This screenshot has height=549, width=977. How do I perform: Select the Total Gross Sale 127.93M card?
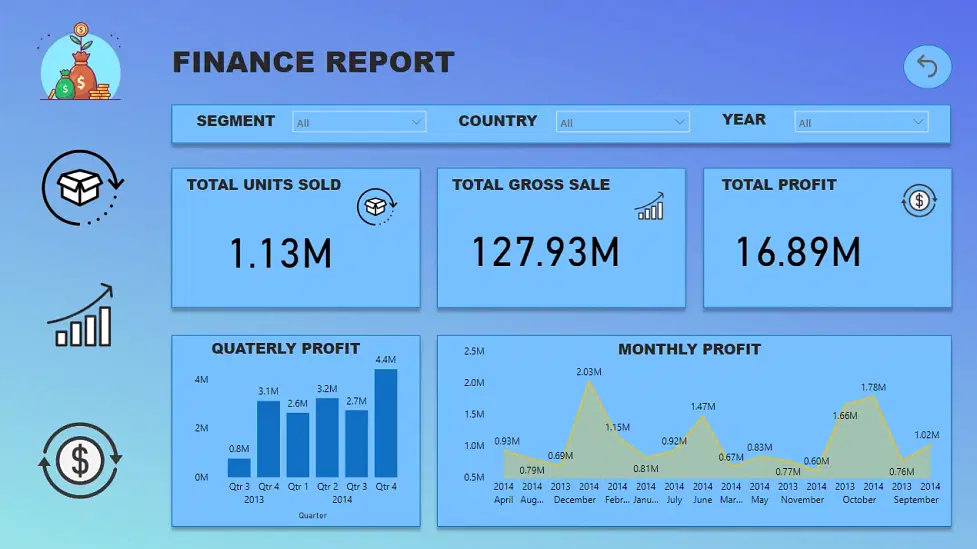561,238
